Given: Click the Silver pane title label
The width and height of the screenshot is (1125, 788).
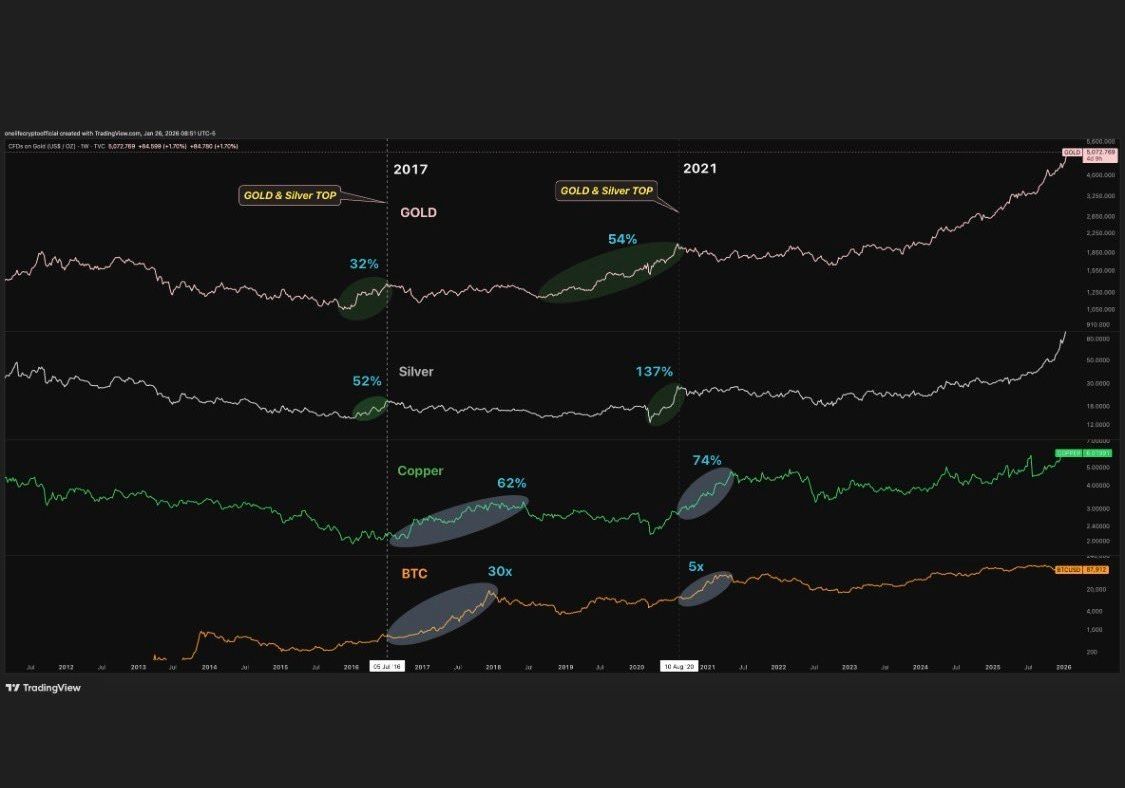Looking at the screenshot, I should pos(417,371).
